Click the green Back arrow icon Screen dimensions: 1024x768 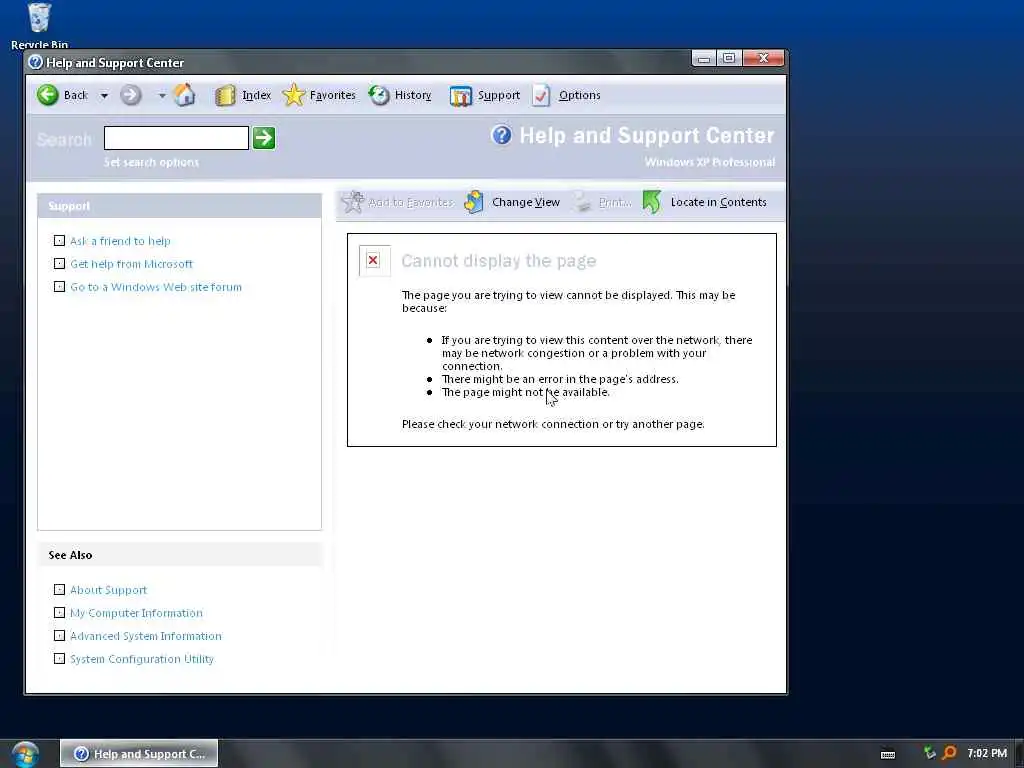[48, 95]
